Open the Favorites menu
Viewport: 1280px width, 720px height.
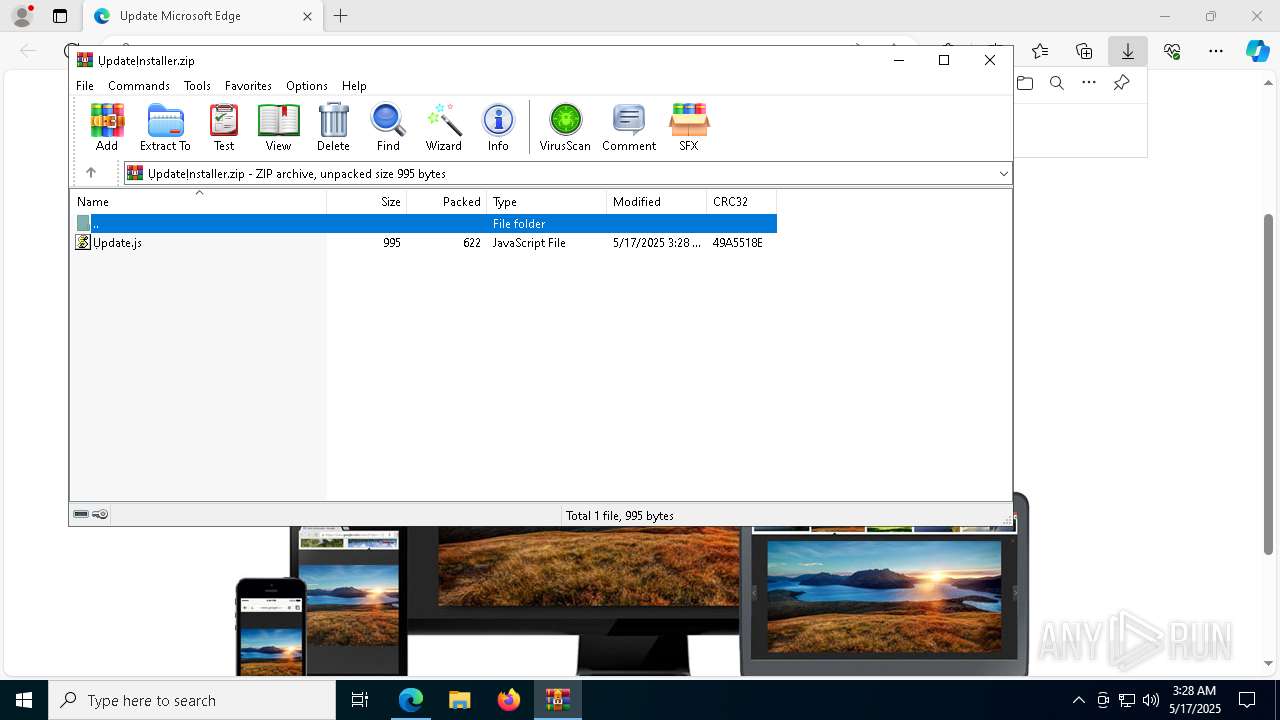248,86
